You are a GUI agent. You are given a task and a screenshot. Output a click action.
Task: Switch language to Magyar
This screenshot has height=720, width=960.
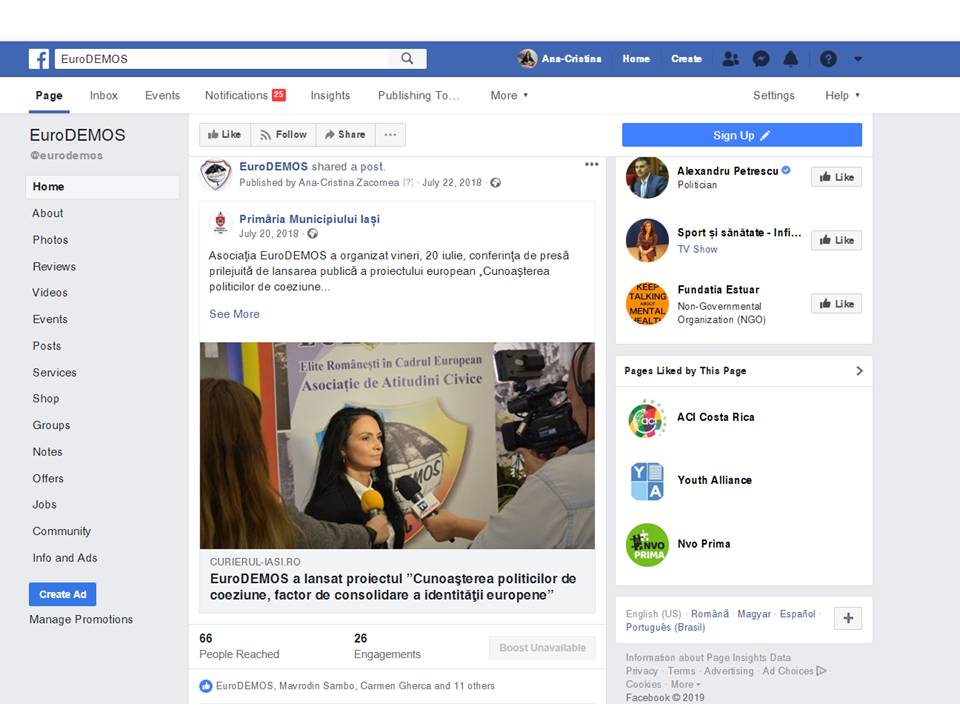pos(754,613)
